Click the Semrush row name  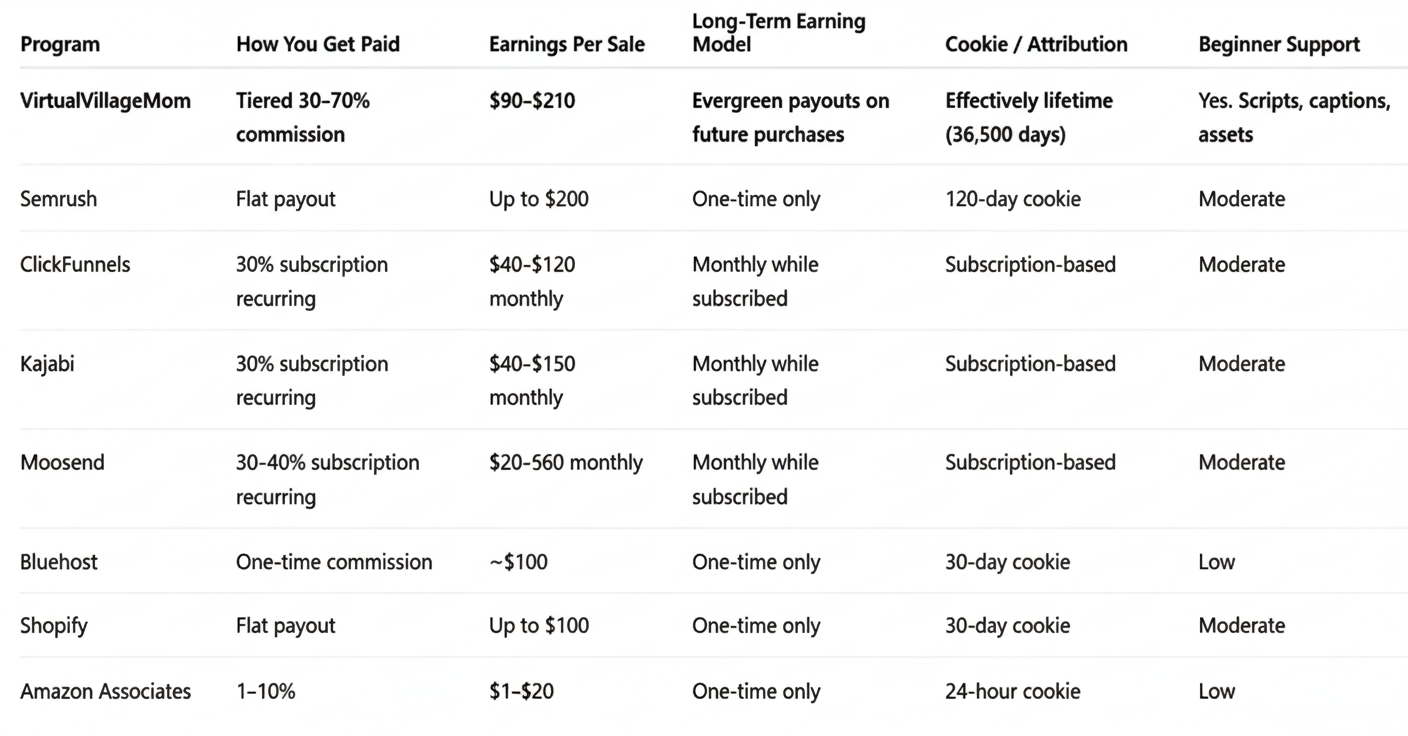(x=59, y=199)
